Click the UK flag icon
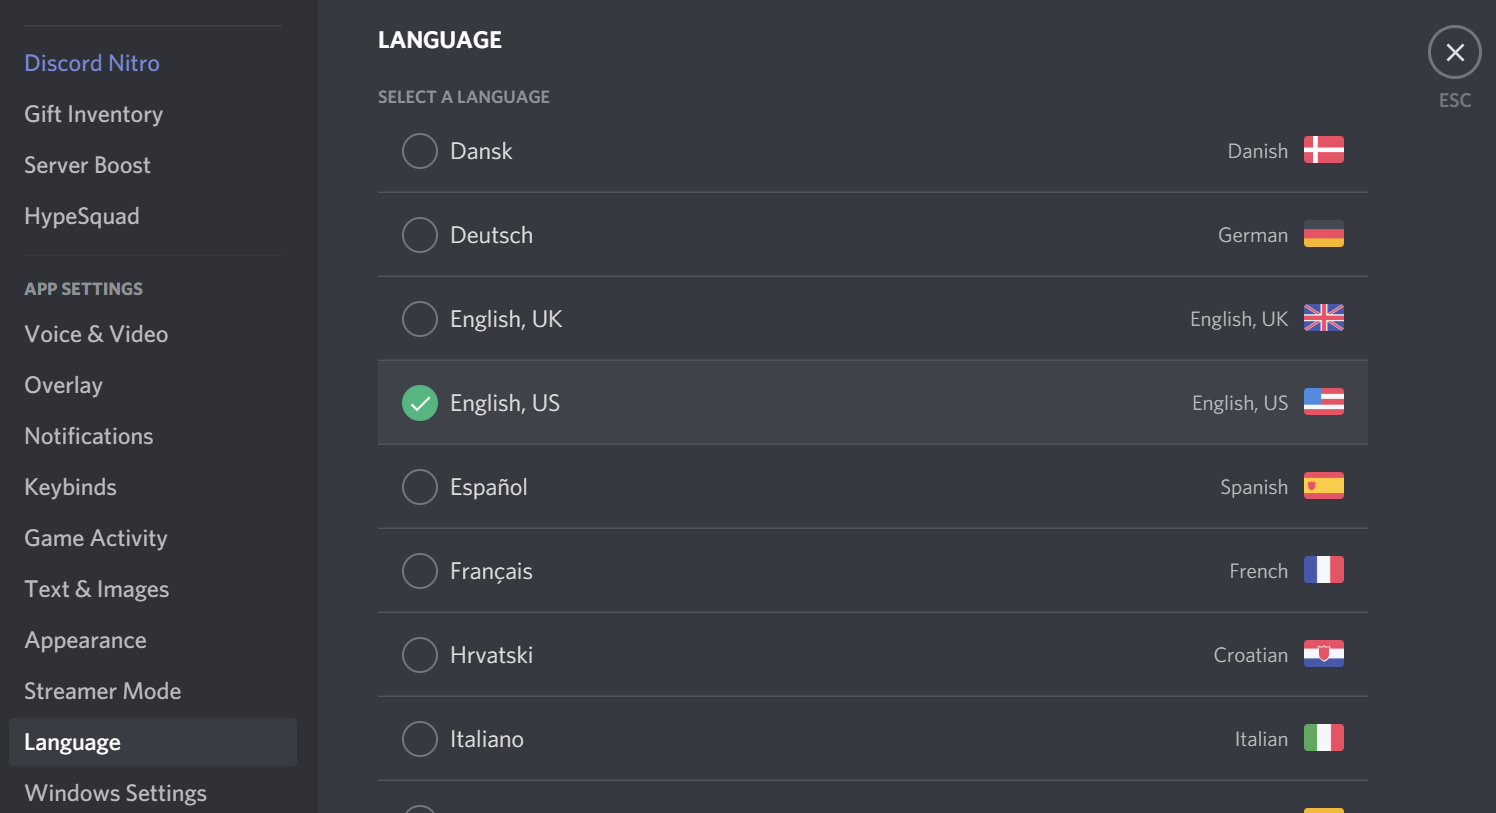This screenshot has height=813, width=1496. click(x=1323, y=318)
